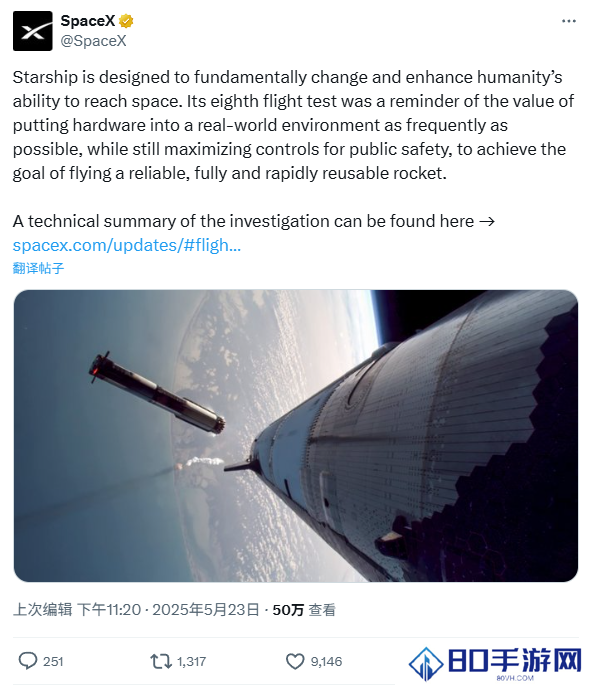Click the SpaceX display name
The height and width of the screenshot is (690, 595).
point(88,21)
